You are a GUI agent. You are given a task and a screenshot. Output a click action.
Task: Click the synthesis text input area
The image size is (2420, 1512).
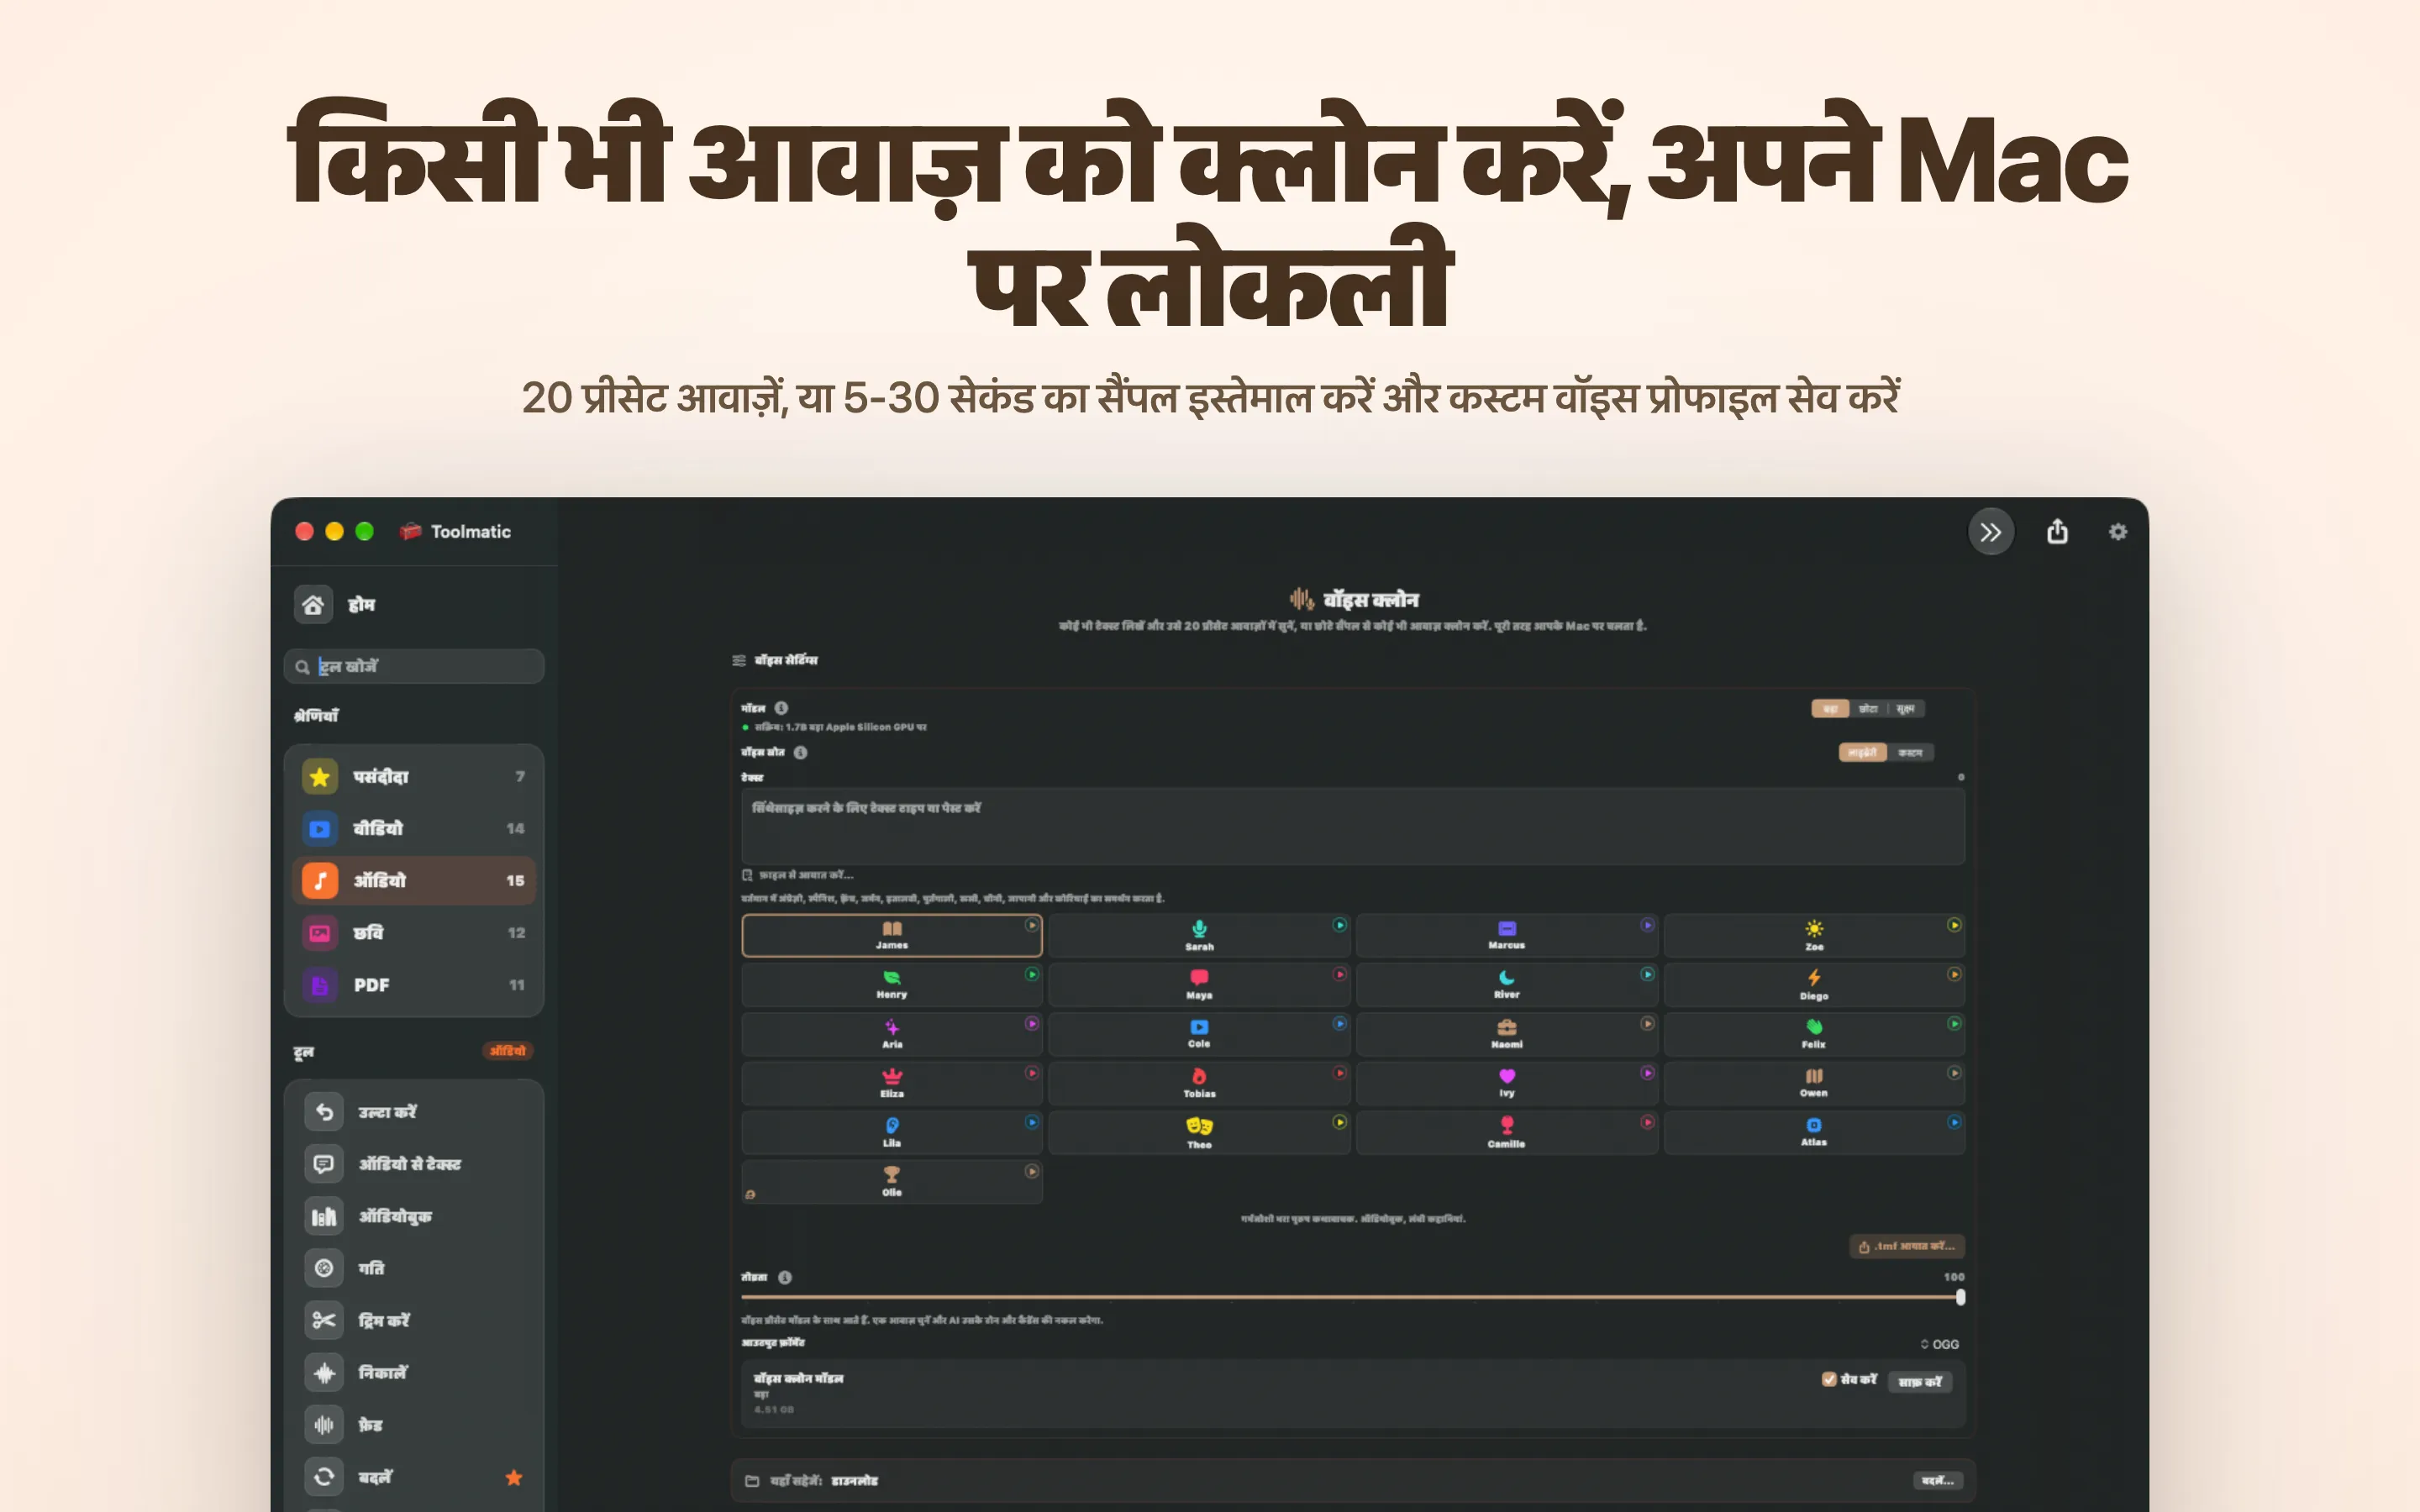point(1353,826)
